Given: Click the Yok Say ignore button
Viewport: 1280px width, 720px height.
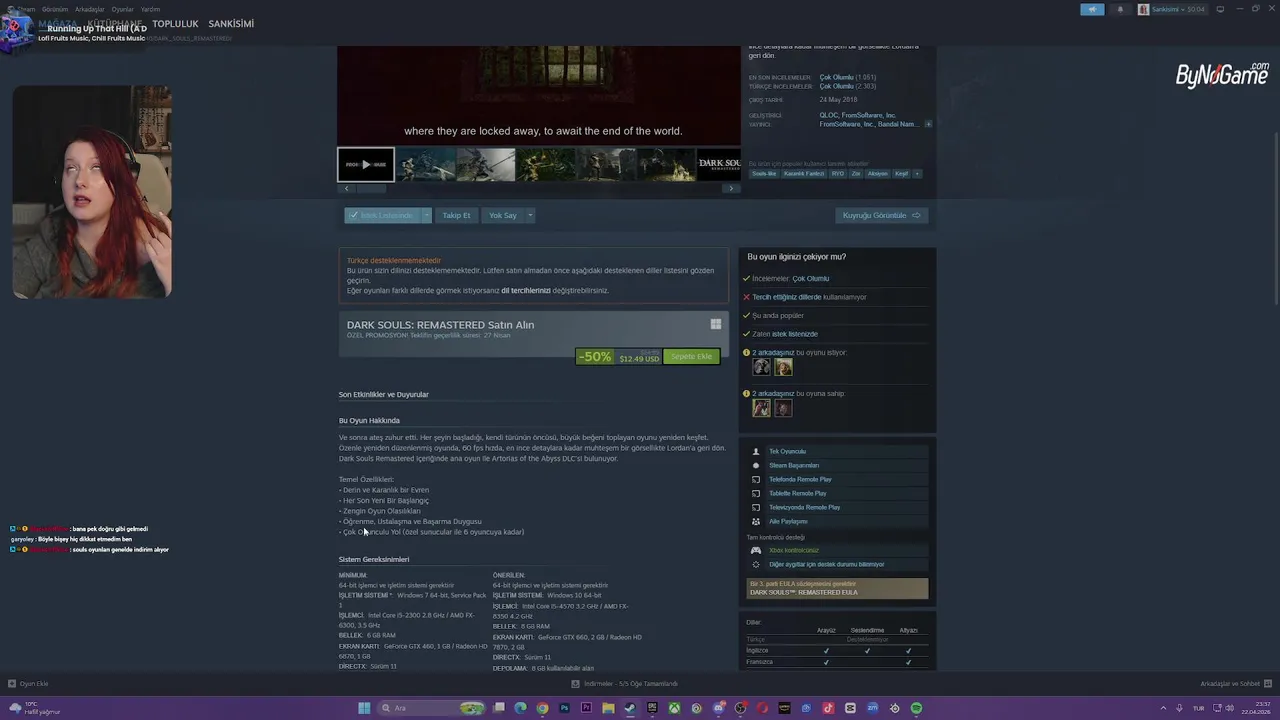Looking at the screenshot, I should coord(503,215).
